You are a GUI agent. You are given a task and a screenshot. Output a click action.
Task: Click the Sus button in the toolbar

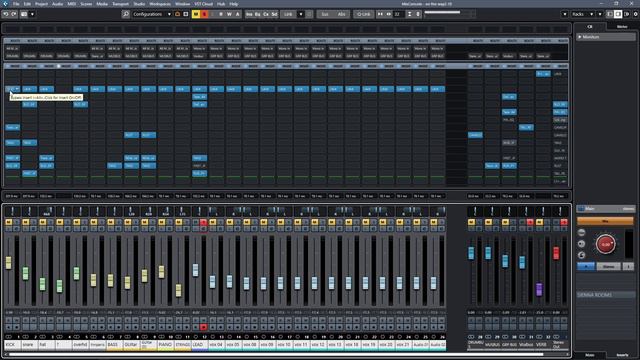tap(325, 14)
